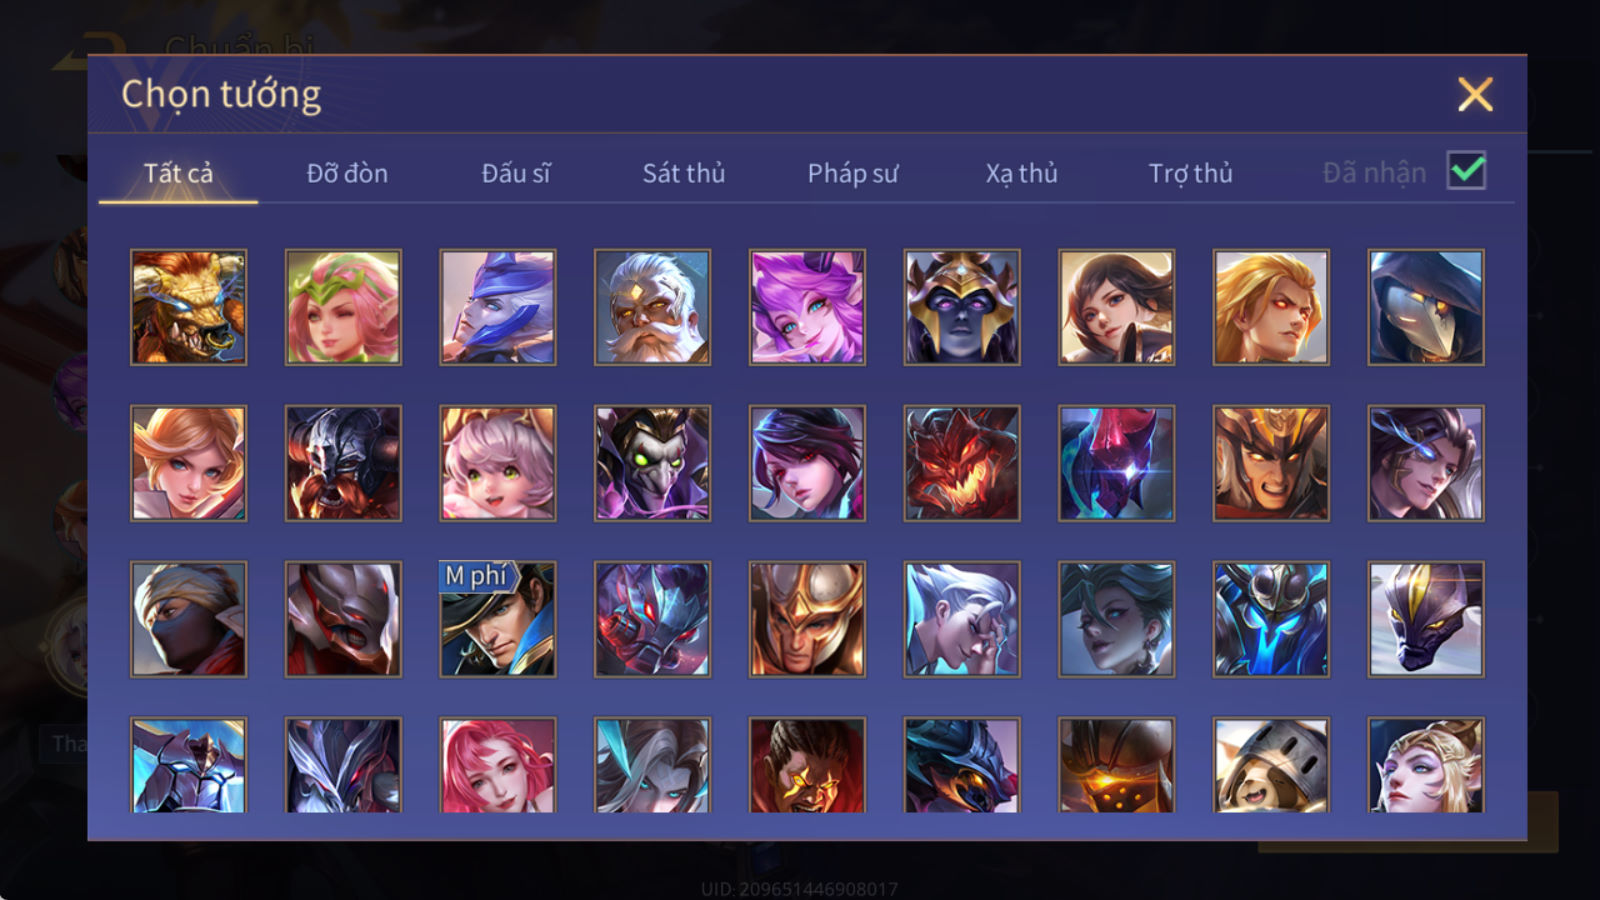Screen dimensions: 1600x900
Task: Pick the purple-haired girl with bunny ears
Action: [807, 307]
